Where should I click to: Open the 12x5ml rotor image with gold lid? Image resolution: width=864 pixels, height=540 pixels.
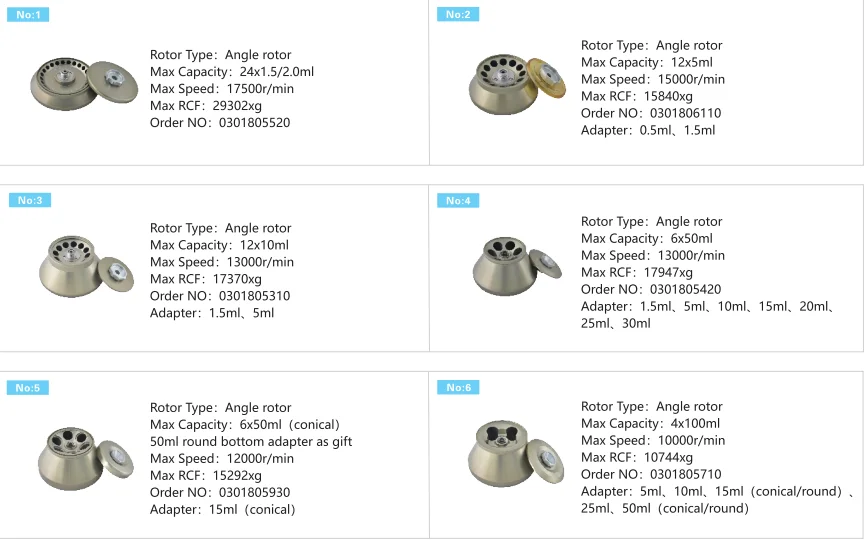click(511, 84)
